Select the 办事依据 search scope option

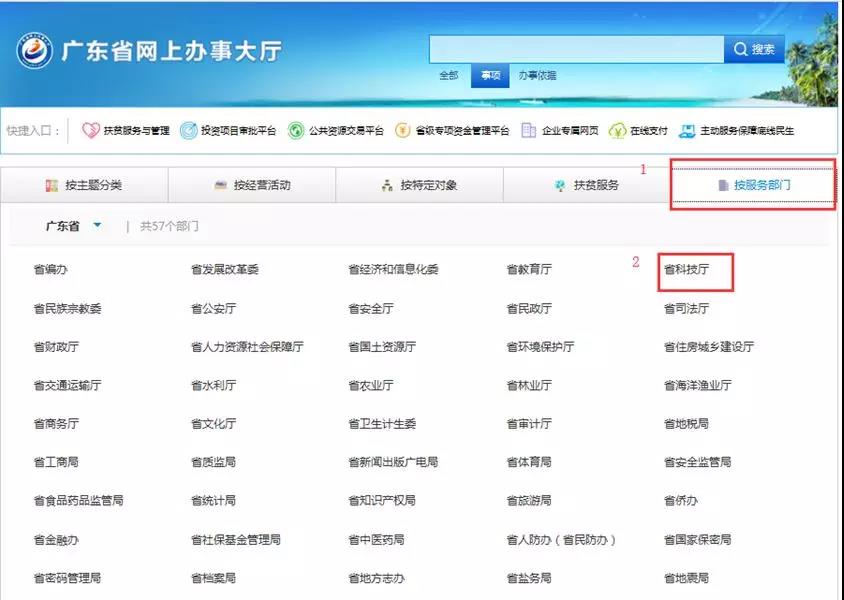pyautogui.click(x=537, y=76)
